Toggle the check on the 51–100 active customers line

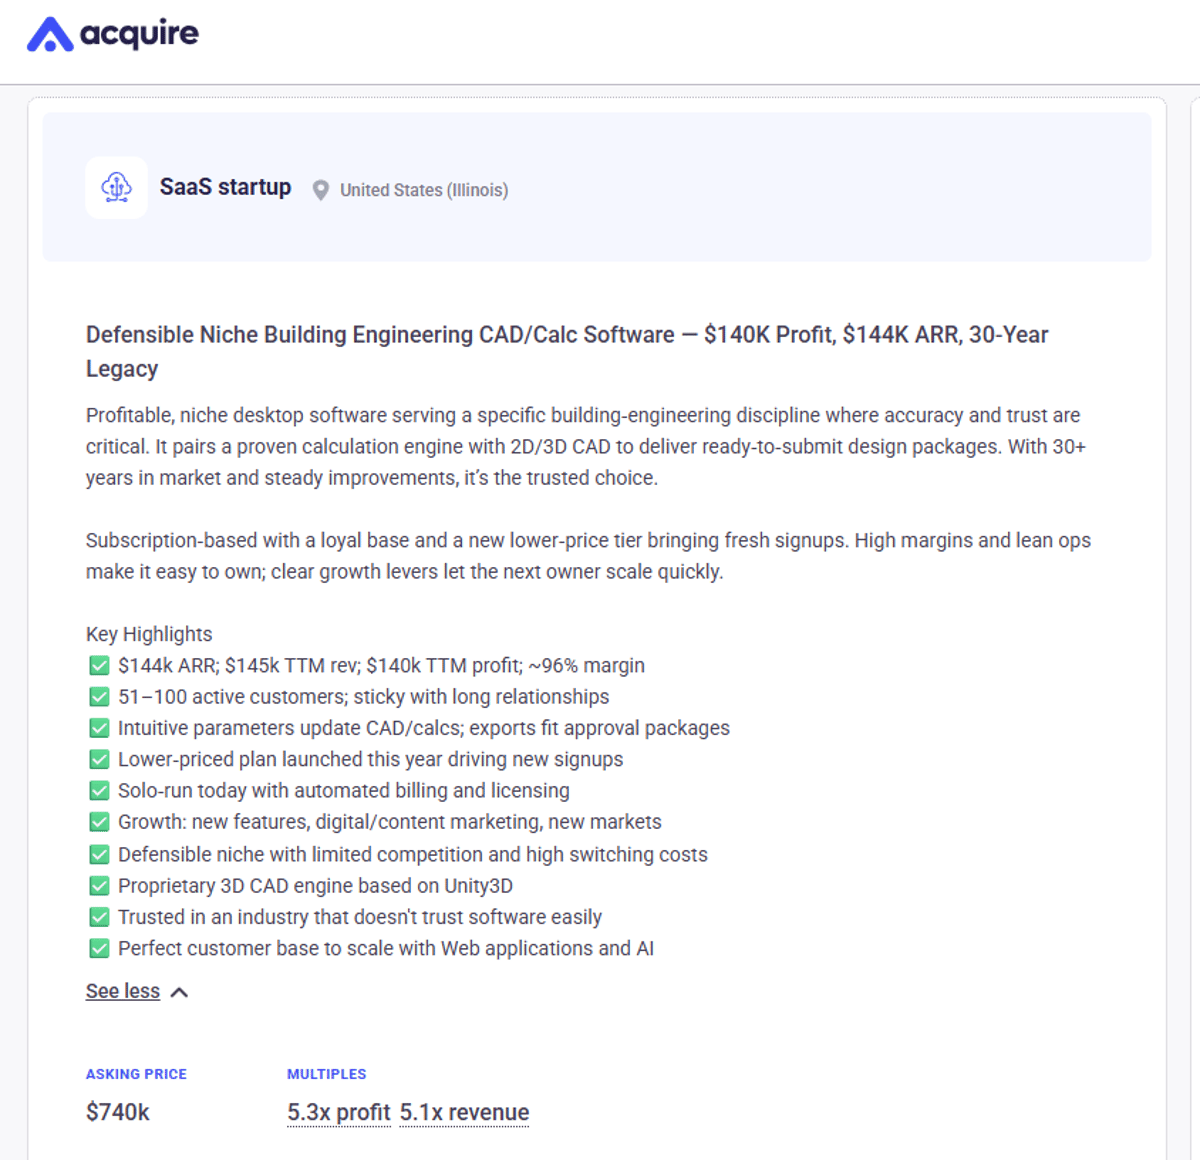click(99, 696)
